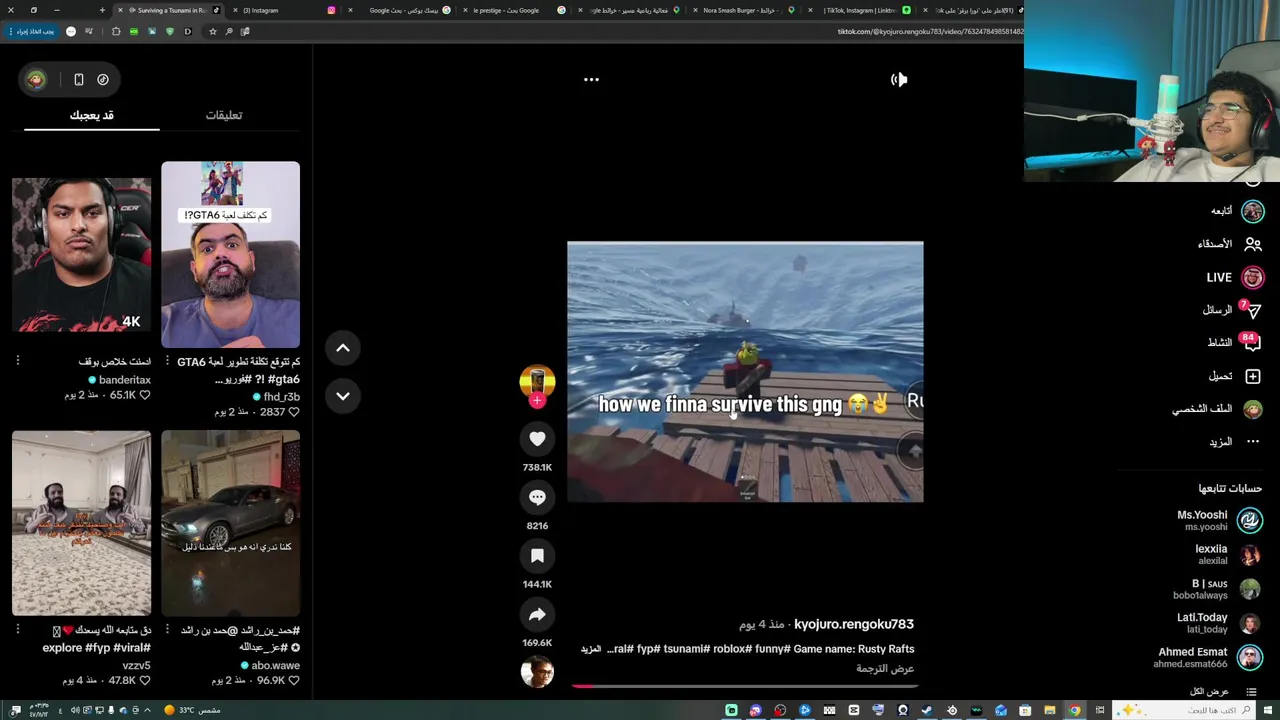Click the TikTok coin icon in the top-left pill

coord(103,79)
